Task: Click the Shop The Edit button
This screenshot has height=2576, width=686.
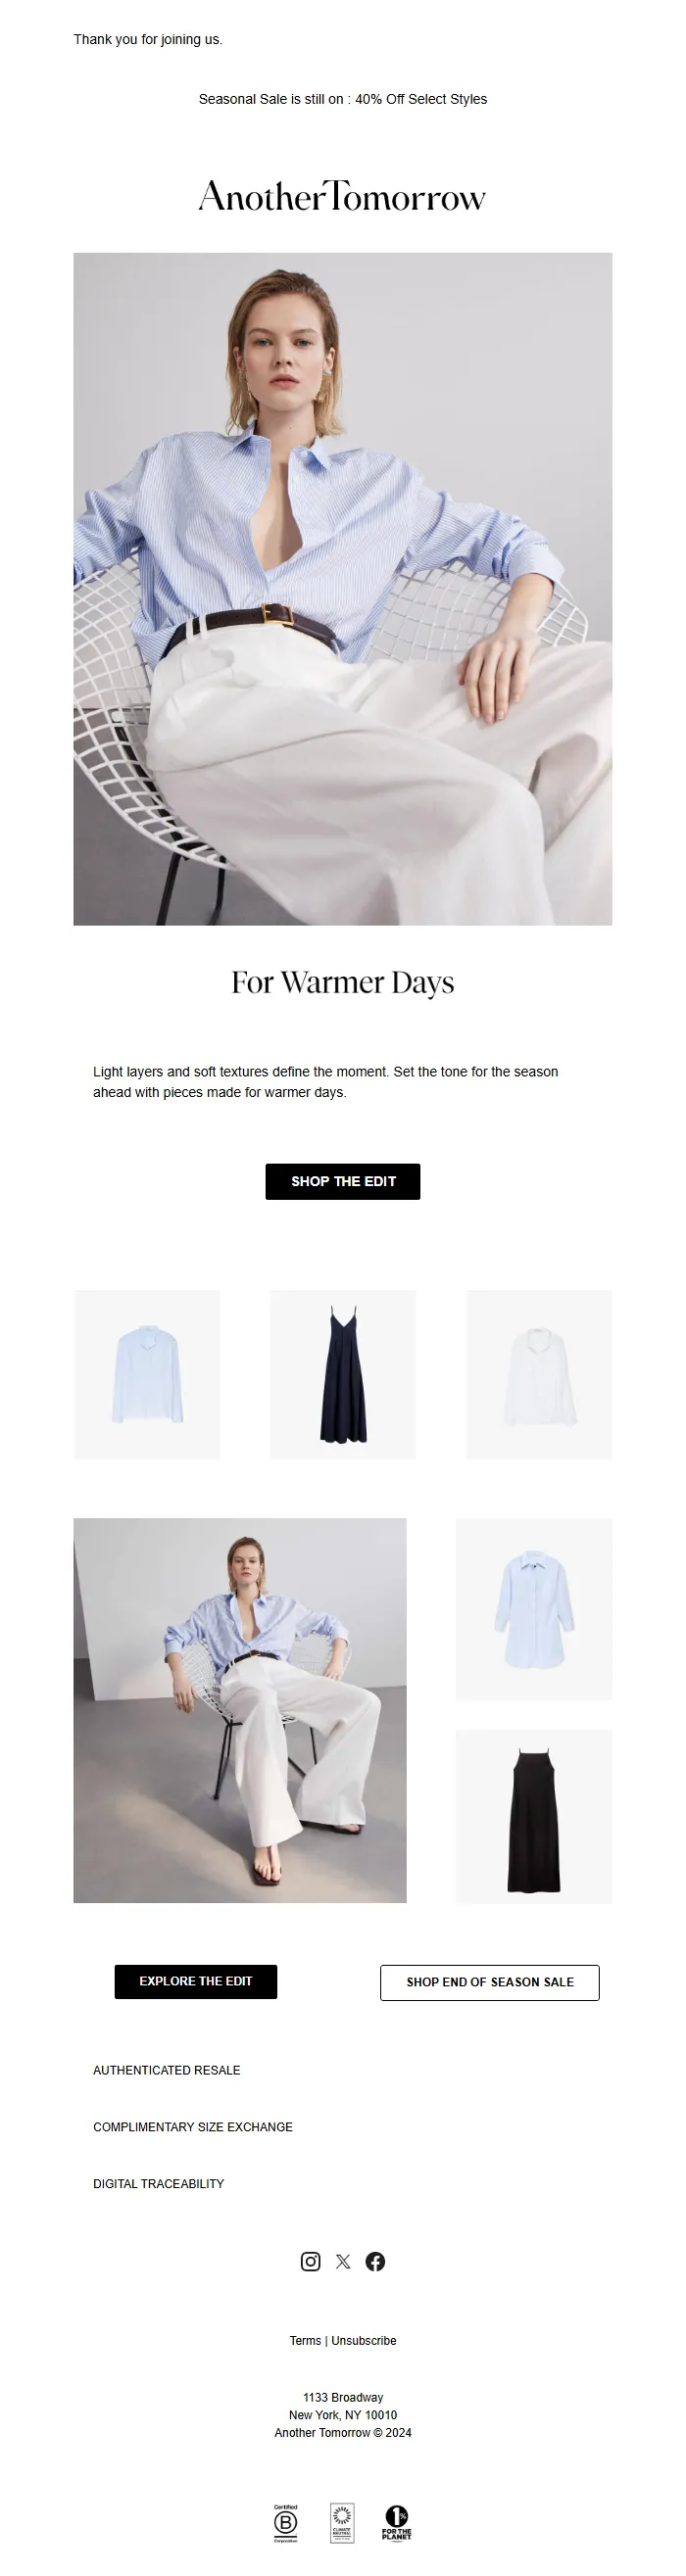Action: (x=343, y=1181)
